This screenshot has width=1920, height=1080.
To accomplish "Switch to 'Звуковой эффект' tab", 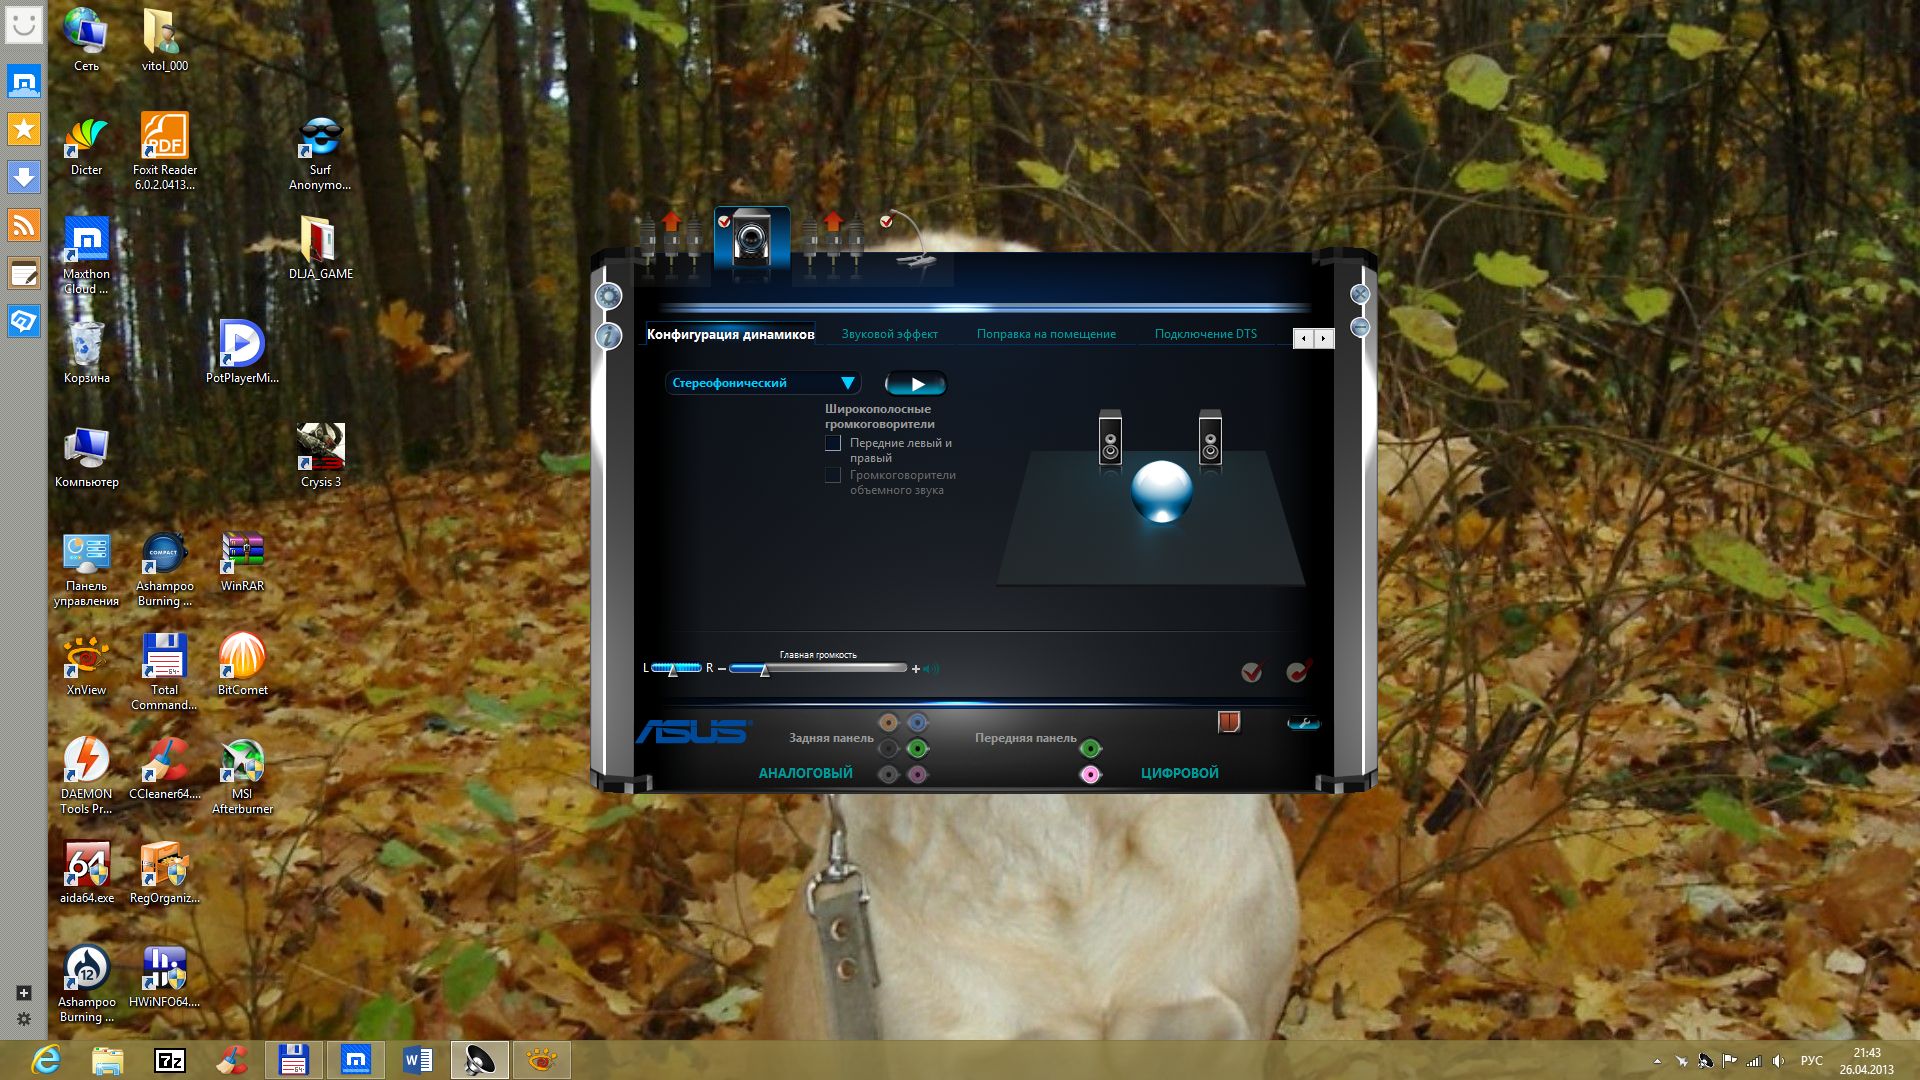I will click(x=889, y=334).
